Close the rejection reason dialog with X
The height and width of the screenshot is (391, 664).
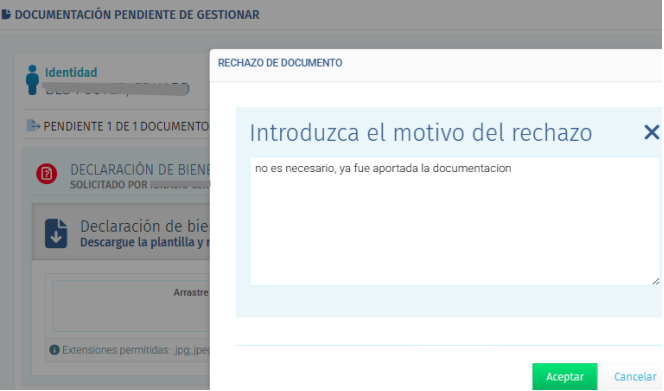click(x=651, y=132)
